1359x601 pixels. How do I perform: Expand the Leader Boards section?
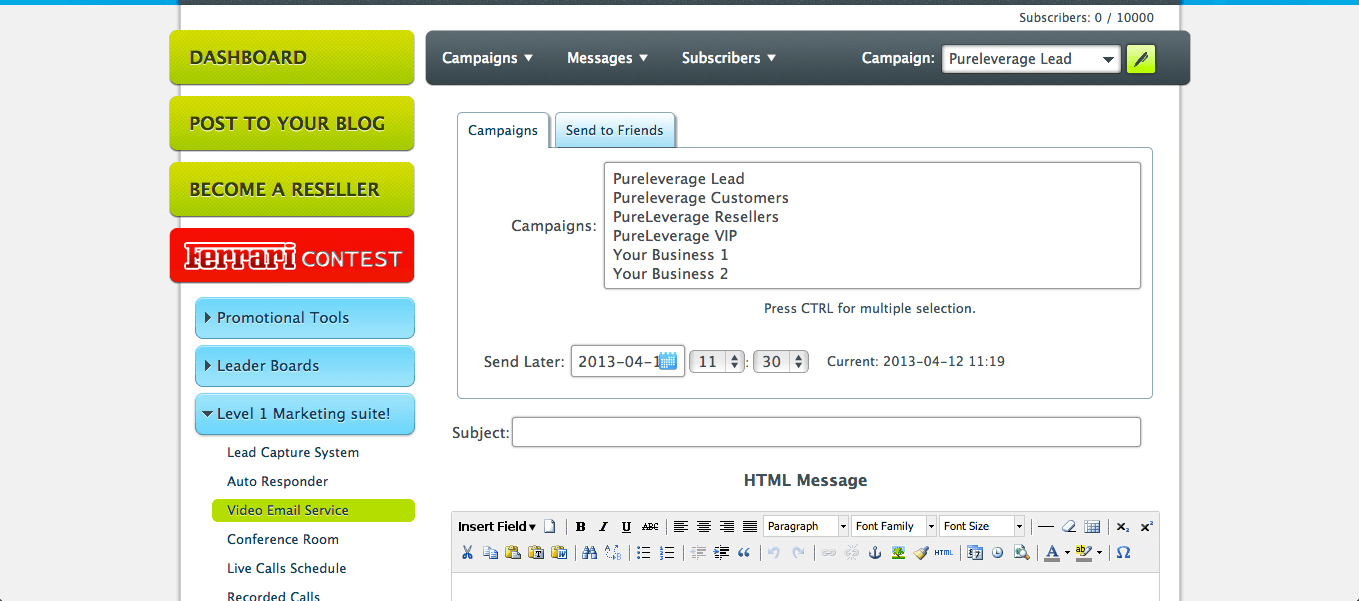pyautogui.click(x=305, y=366)
